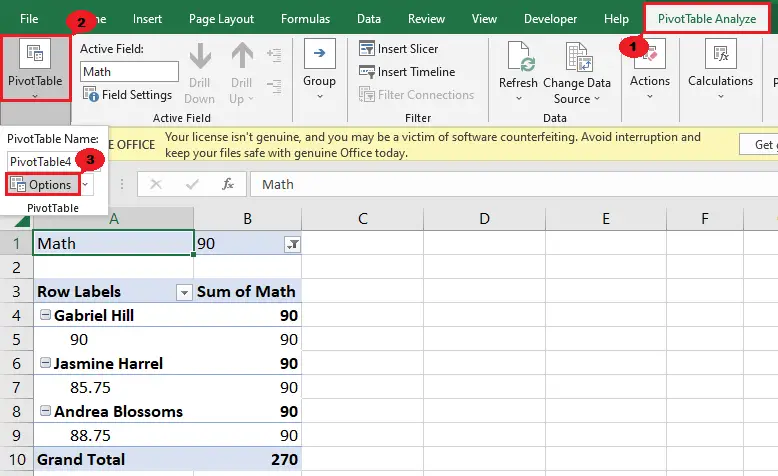The height and width of the screenshot is (476, 778).
Task: Open the Math filter dropdown in B1
Action: [292, 244]
